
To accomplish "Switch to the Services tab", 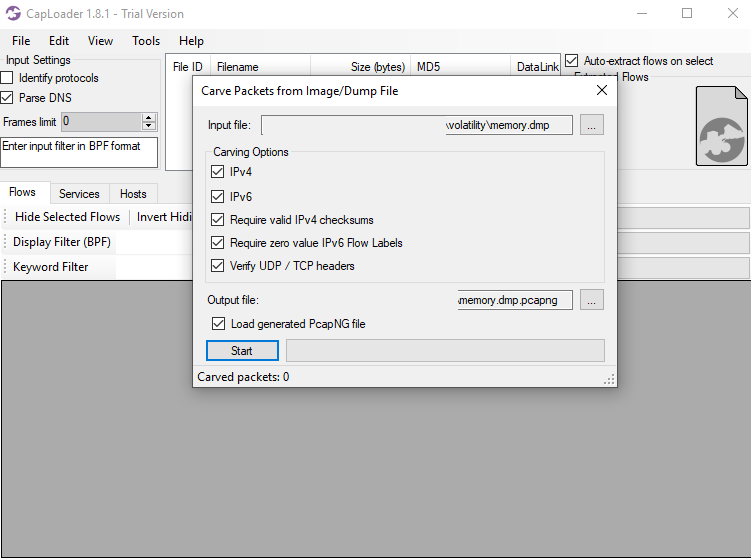I will click(79, 194).
